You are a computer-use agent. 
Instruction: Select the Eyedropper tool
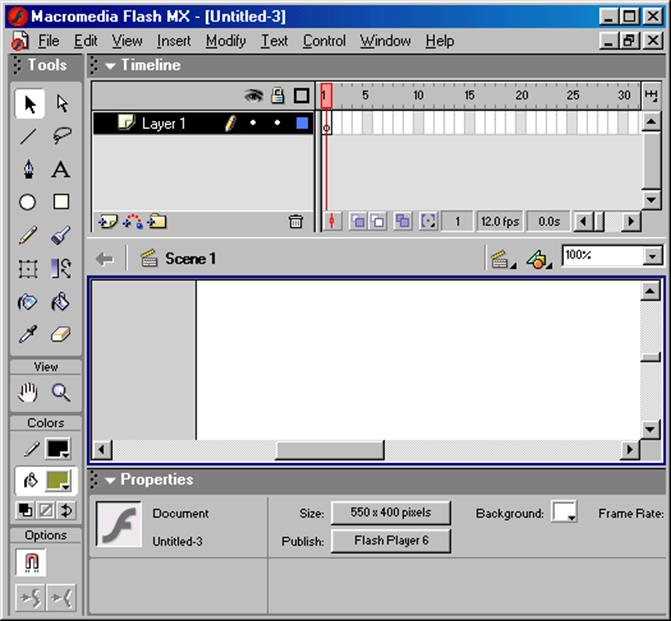pyautogui.click(x=28, y=335)
